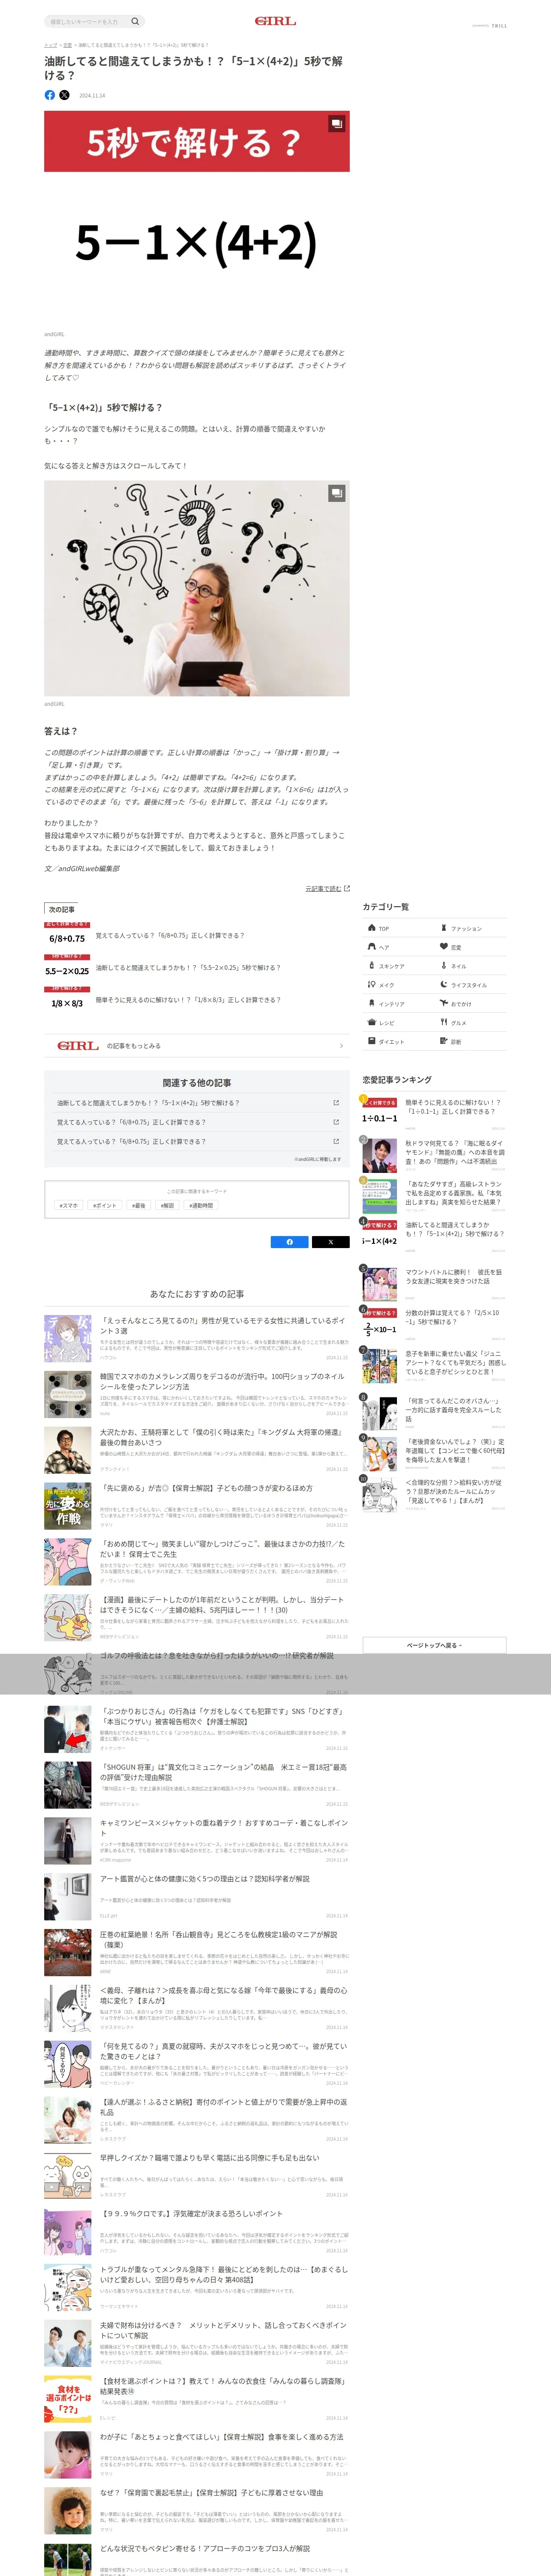This screenshot has width=551, height=2576.
Task: Share article via Facebook icon under title
Action: [50, 95]
